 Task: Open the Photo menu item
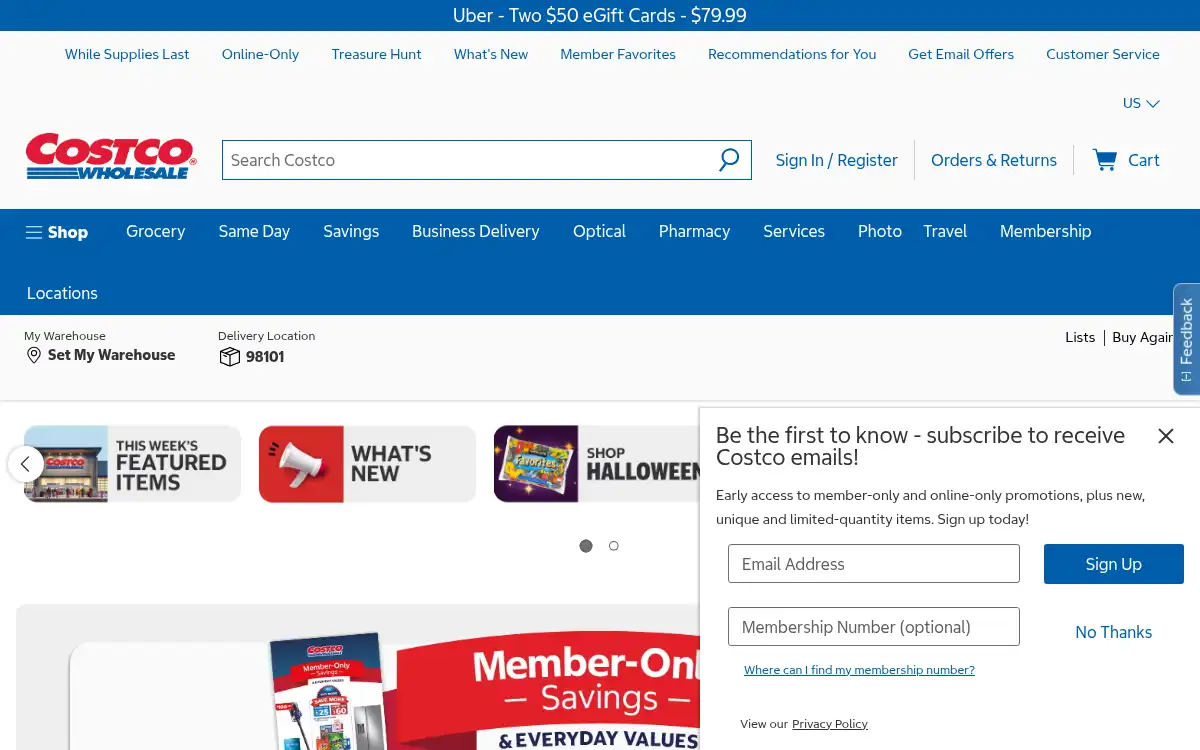click(x=880, y=231)
